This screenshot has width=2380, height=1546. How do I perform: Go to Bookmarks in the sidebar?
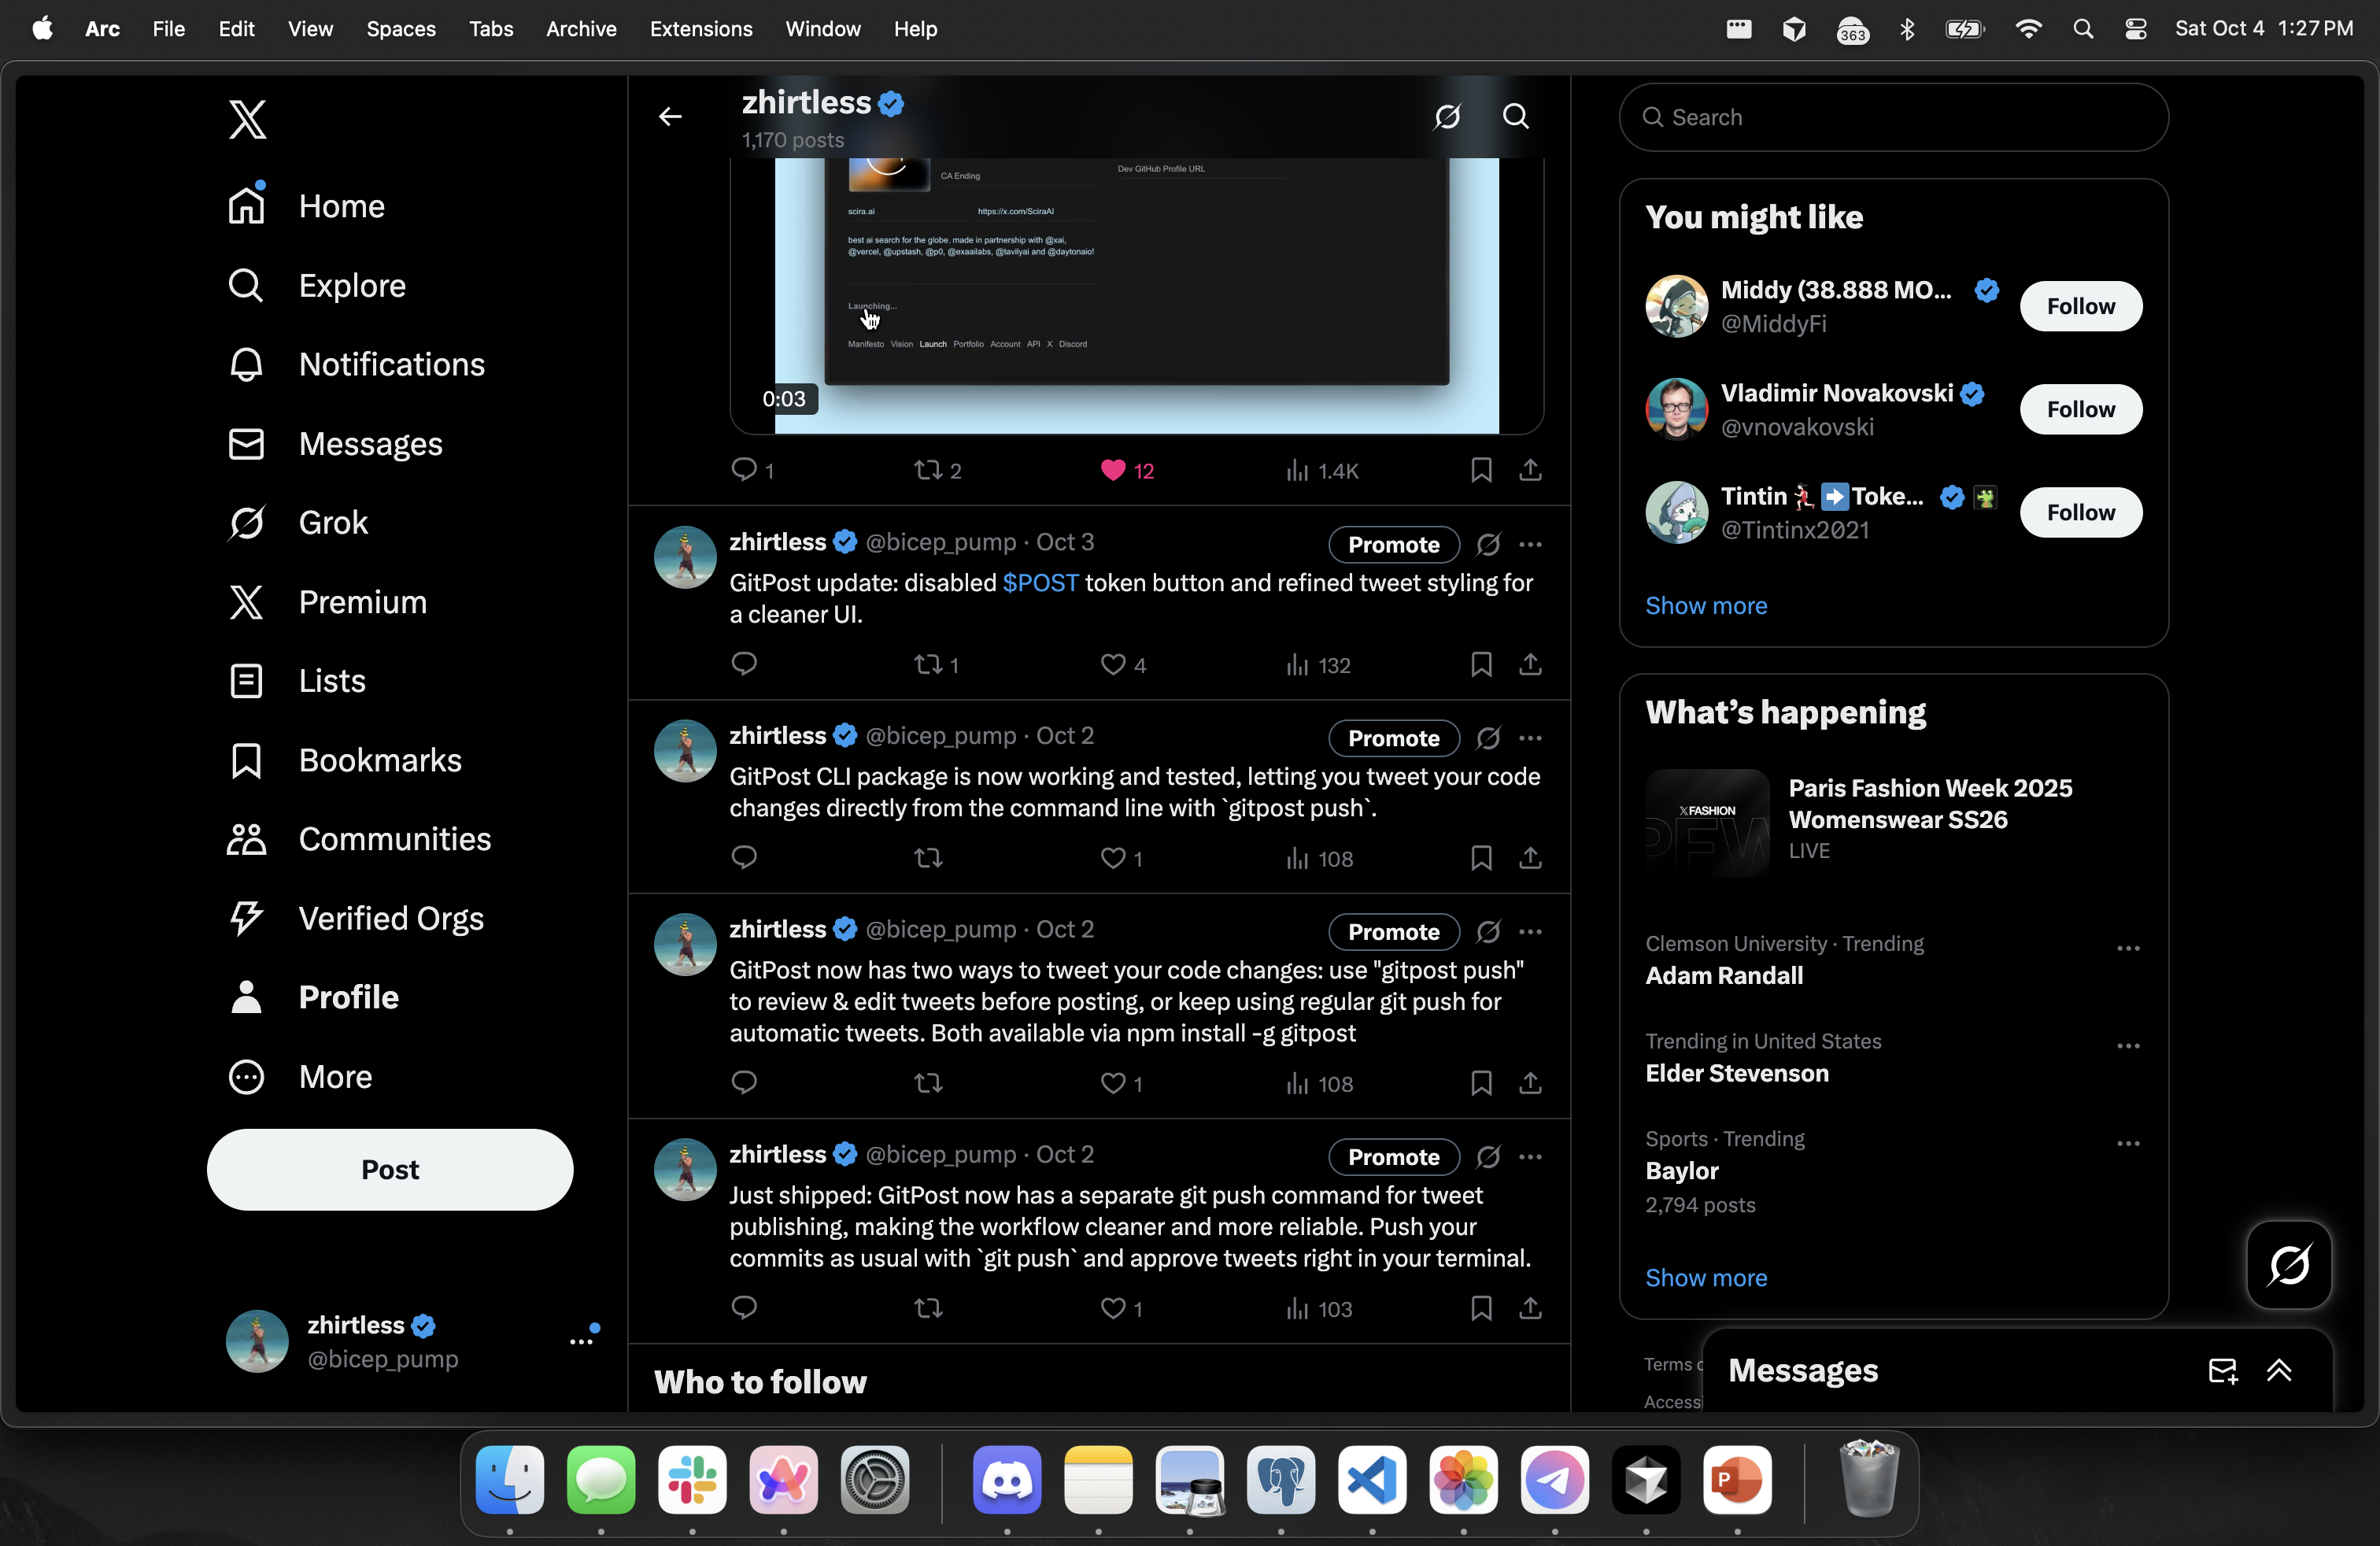pos(379,760)
